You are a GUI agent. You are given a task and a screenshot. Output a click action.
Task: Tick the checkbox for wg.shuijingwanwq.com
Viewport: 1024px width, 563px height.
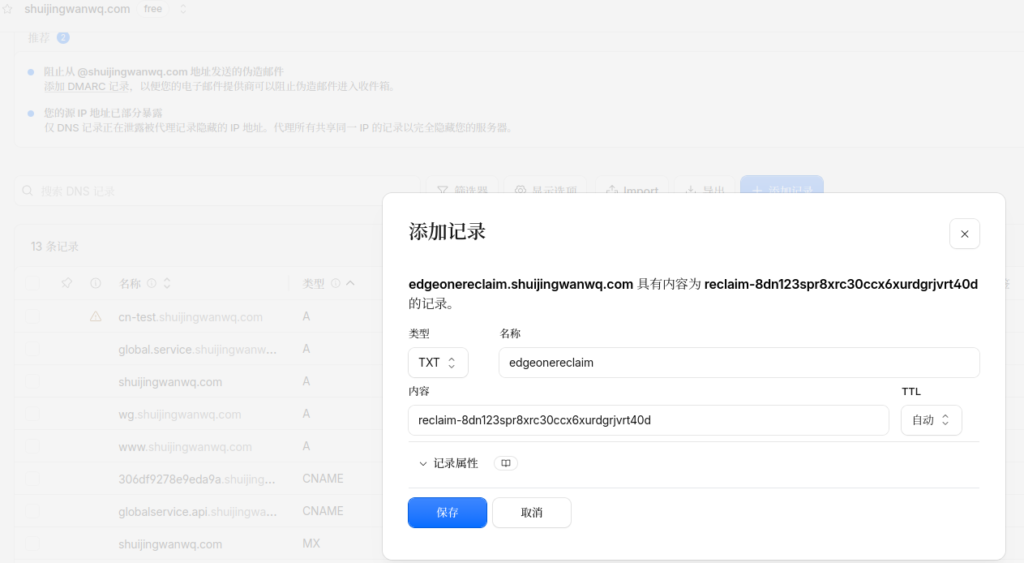click(32, 414)
